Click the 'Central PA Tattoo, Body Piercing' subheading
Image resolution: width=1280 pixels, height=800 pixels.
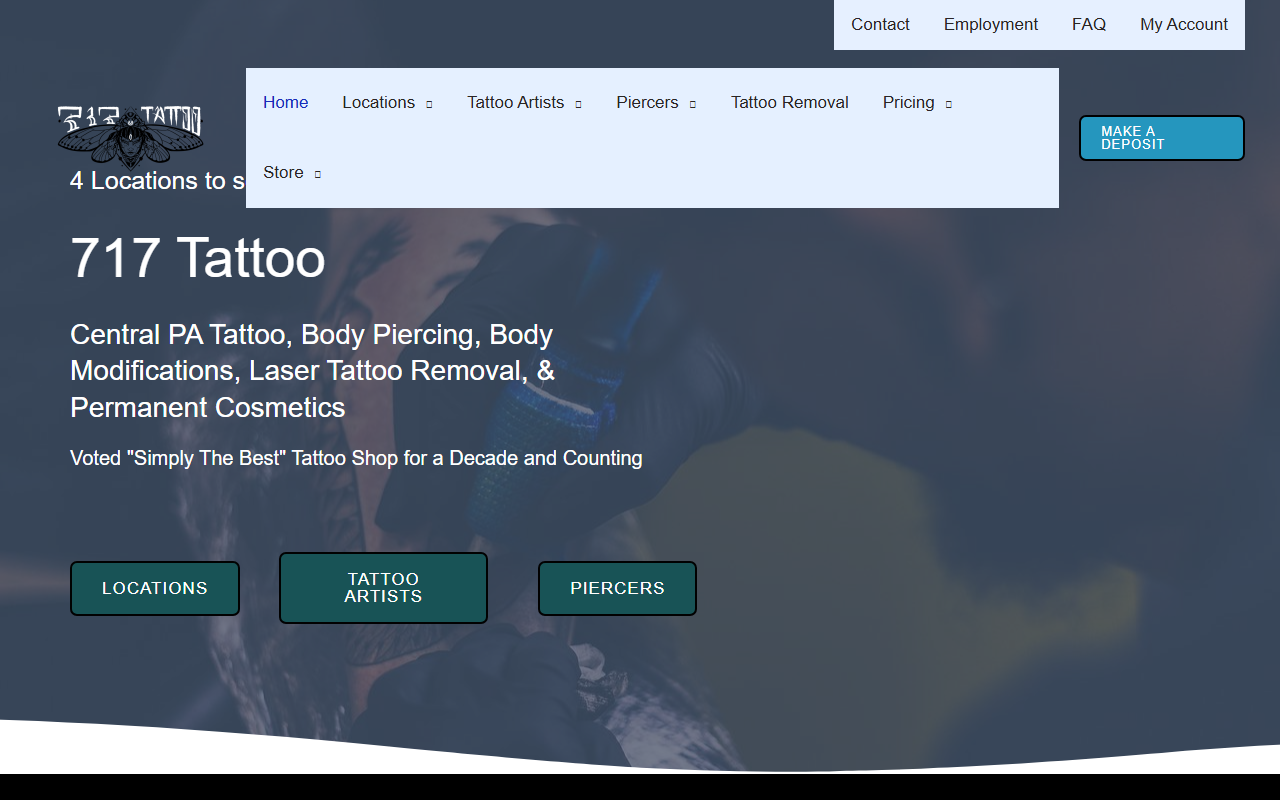[312, 371]
